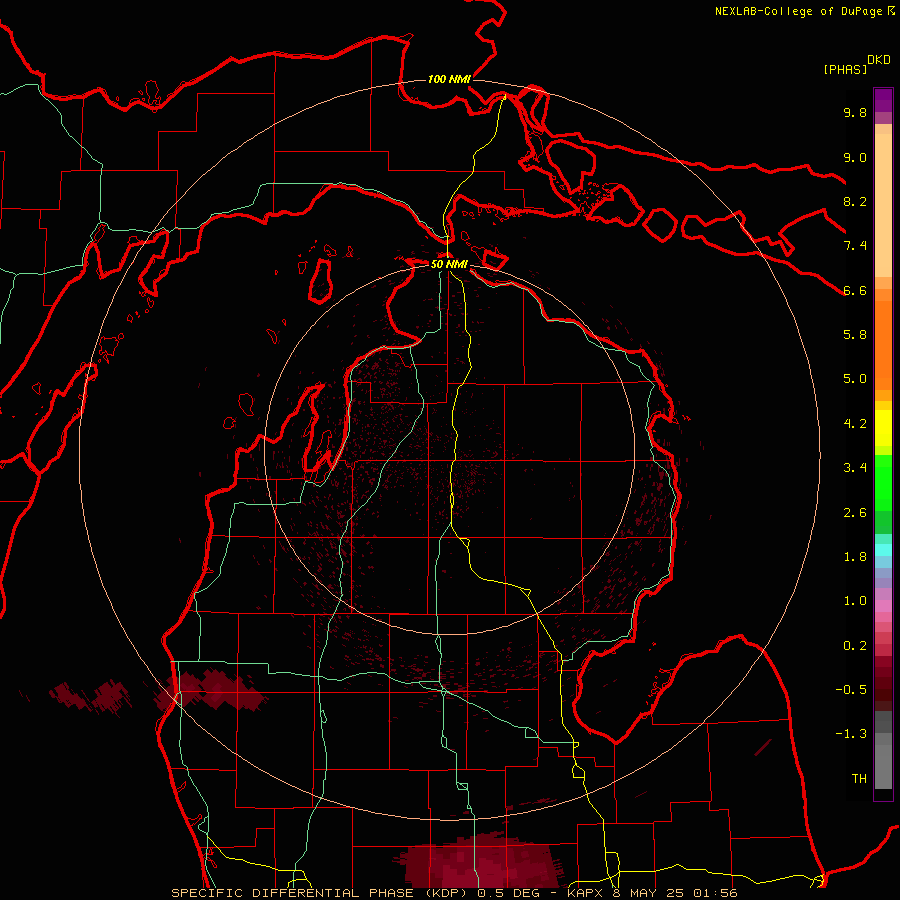Select the 2.6 value on the scale

855,513
